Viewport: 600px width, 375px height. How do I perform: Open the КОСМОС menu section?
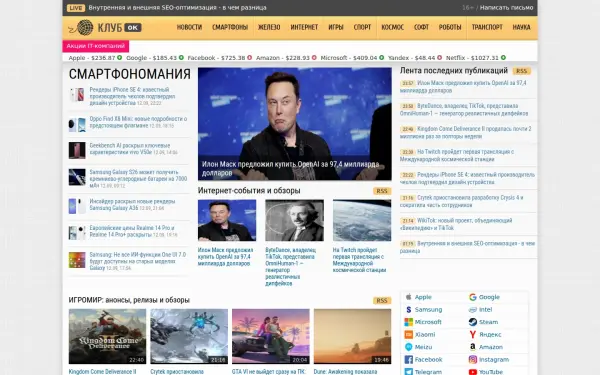coord(393,28)
